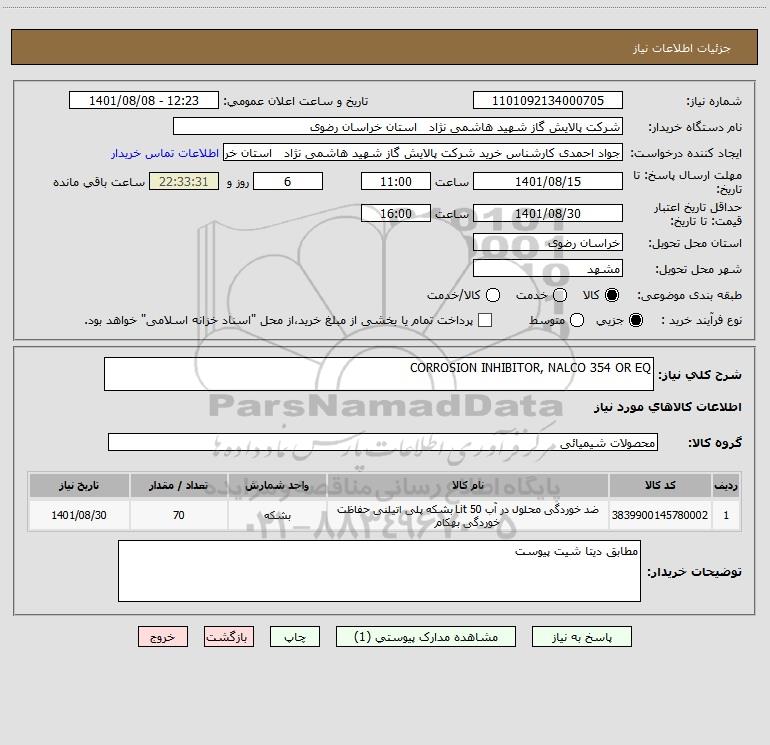The image size is (770, 745).
Task: Click the product name cell ضد خوردگی
Action: 468,516
